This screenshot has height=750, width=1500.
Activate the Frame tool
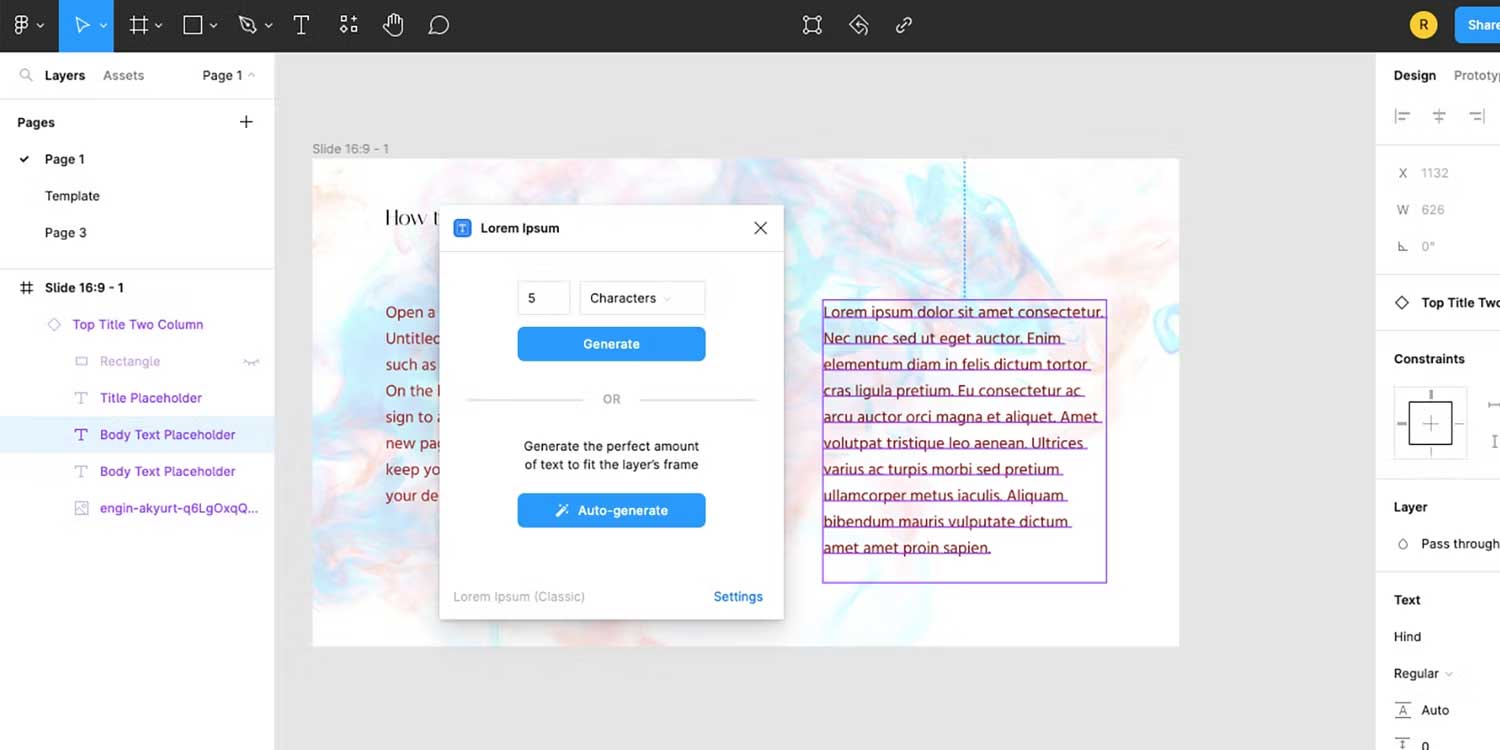click(x=139, y=25)
